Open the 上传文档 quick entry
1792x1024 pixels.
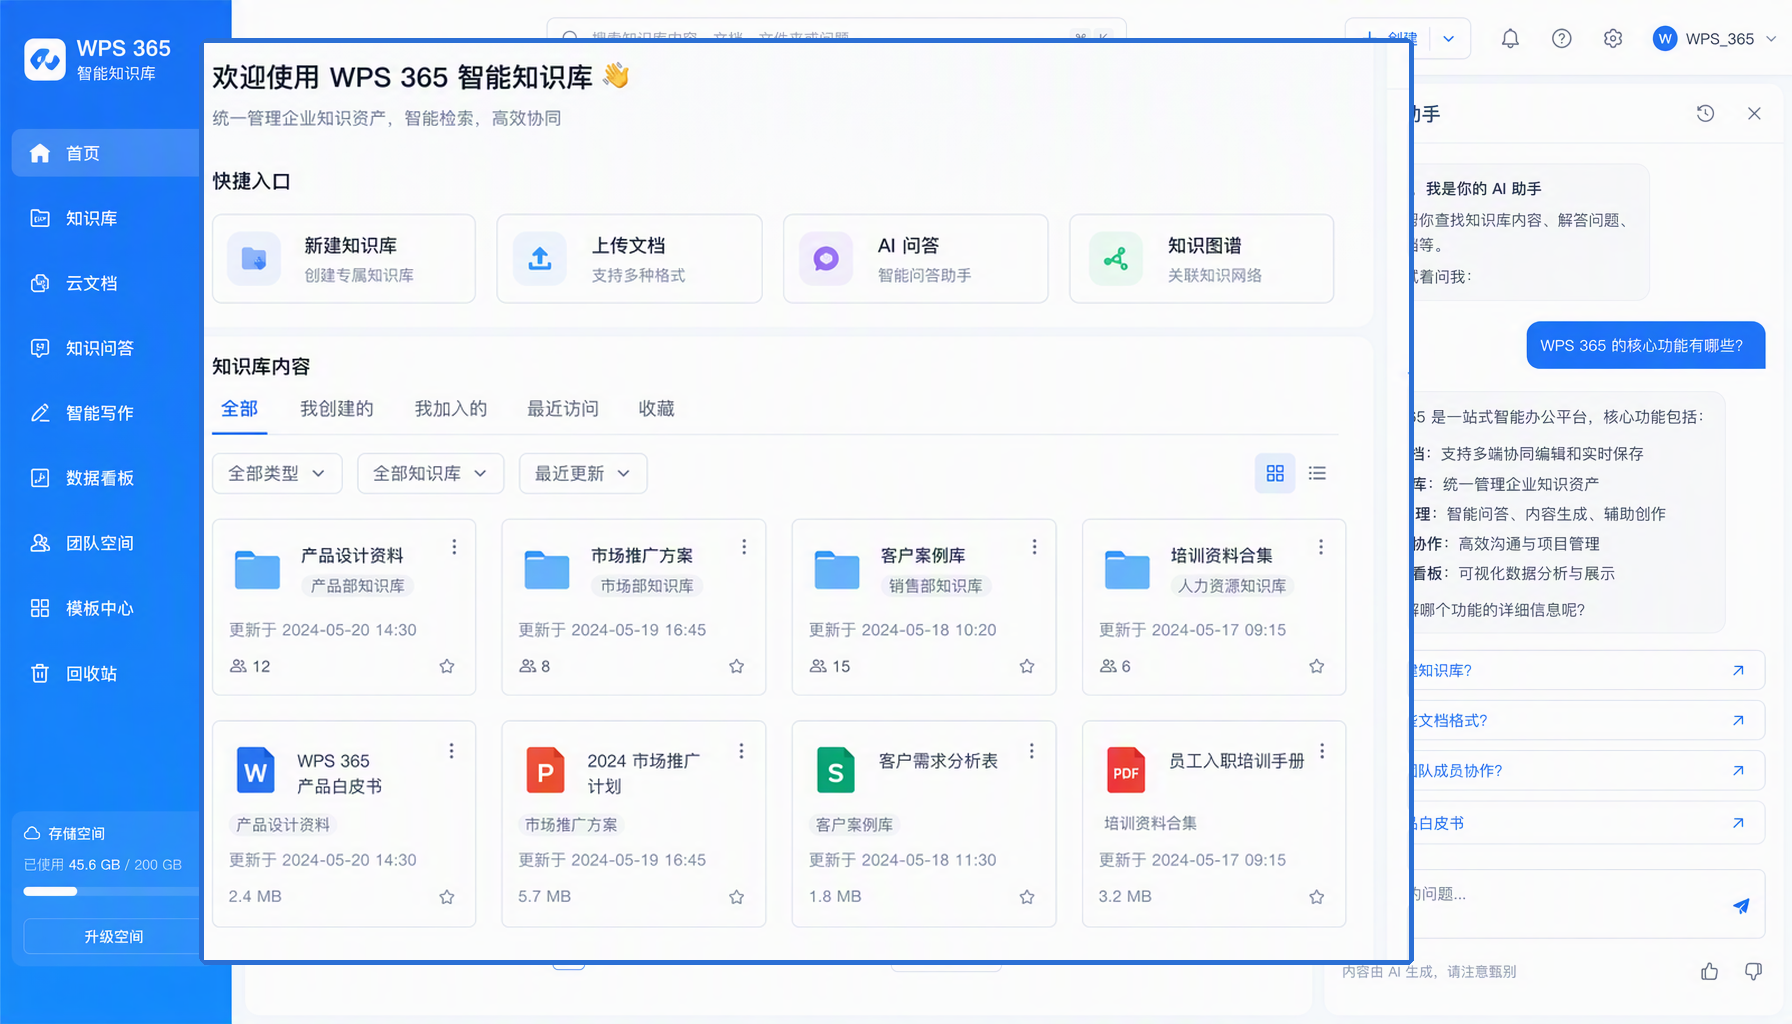(630, 259)
